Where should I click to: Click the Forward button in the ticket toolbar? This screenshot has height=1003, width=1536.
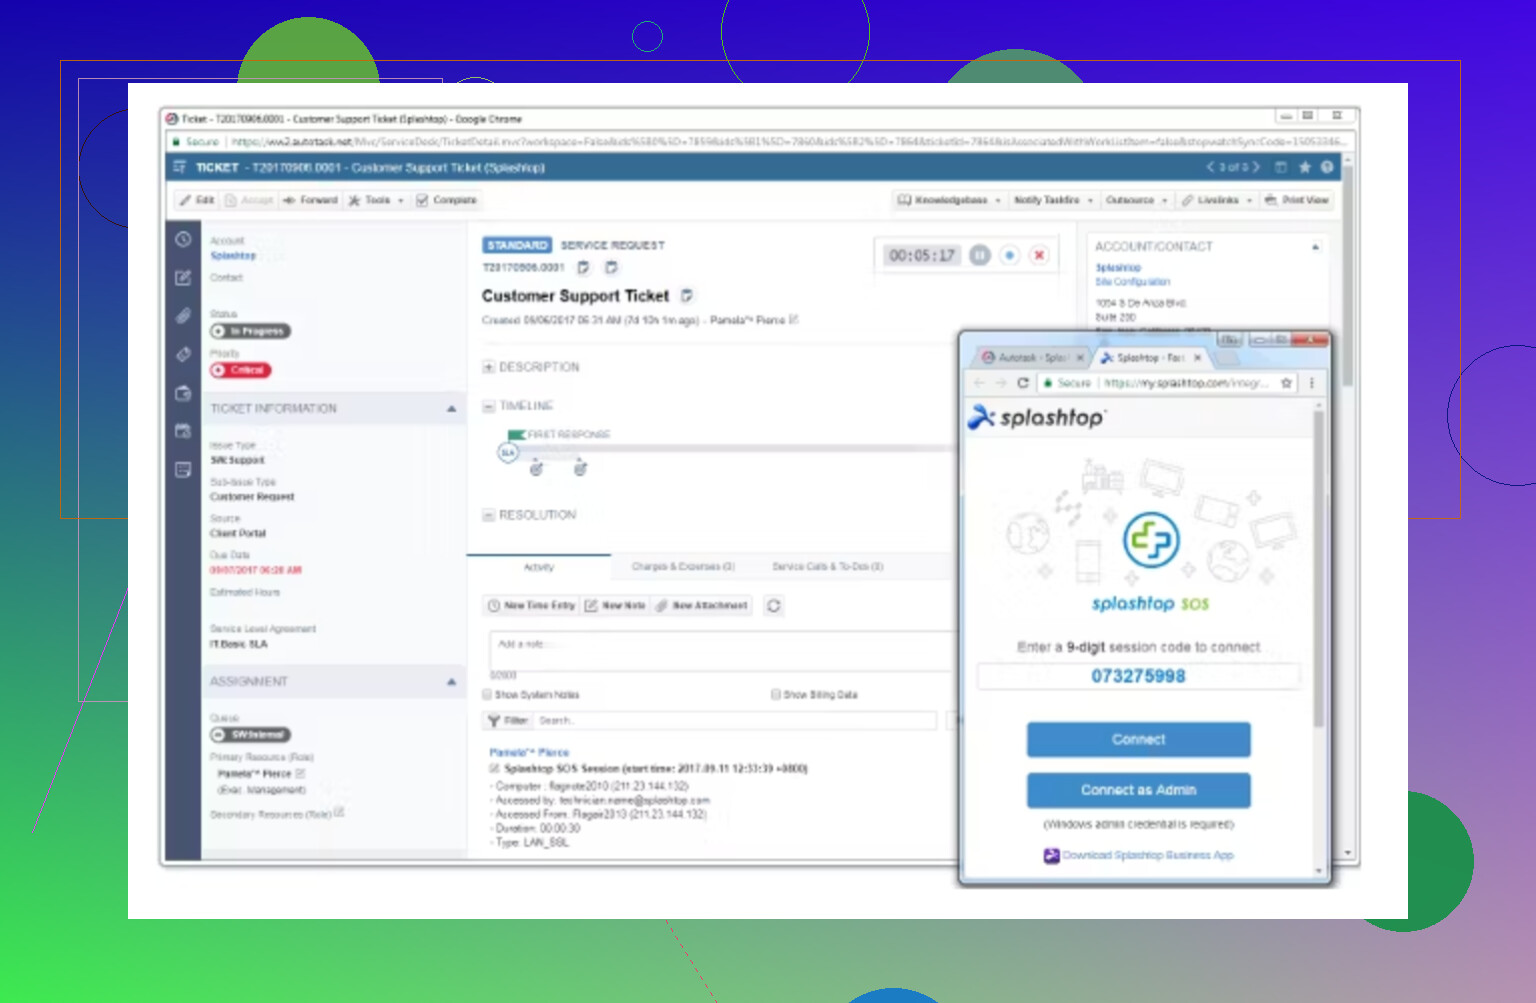click(310, 200)
